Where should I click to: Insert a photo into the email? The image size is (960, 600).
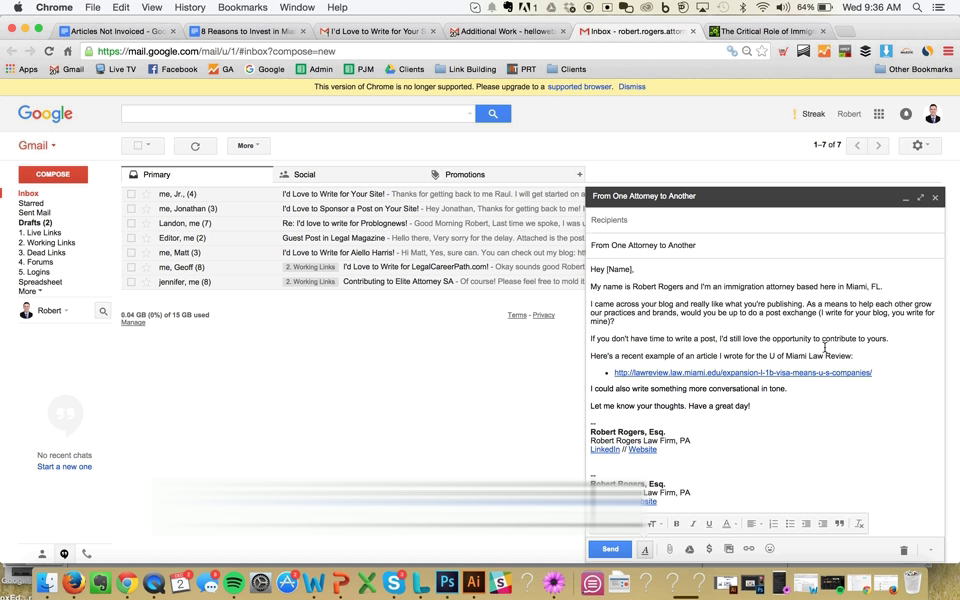(x=729, y=549)
